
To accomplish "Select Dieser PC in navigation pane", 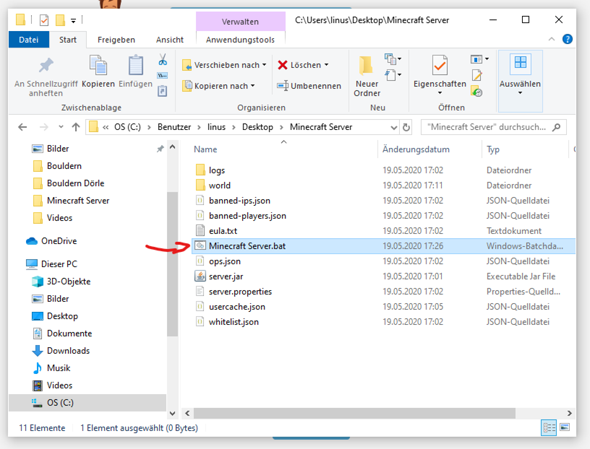I will click(52, 264).
